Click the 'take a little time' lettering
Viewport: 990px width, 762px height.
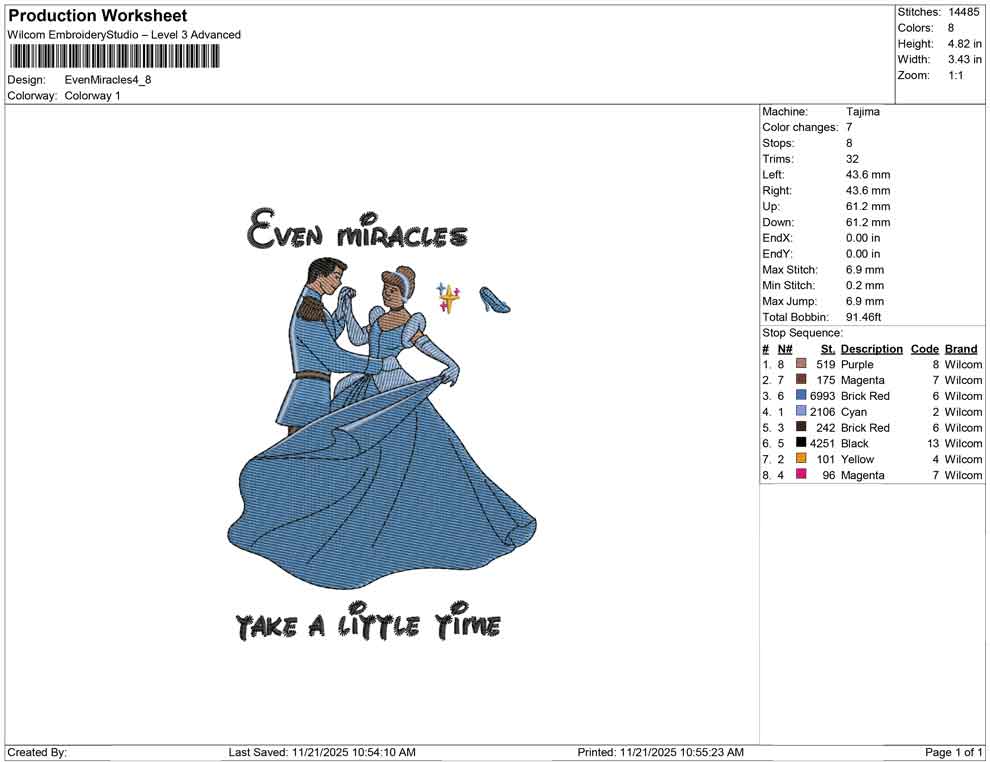369,622
